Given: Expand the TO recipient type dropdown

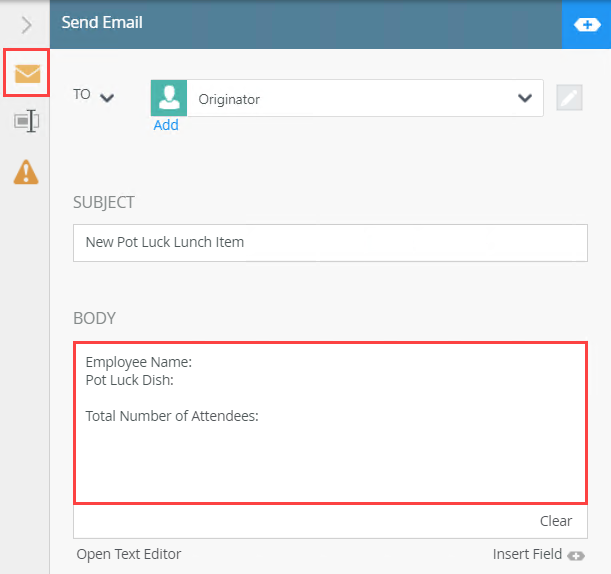Looking at the screenshot, I should tap(107, 97).
